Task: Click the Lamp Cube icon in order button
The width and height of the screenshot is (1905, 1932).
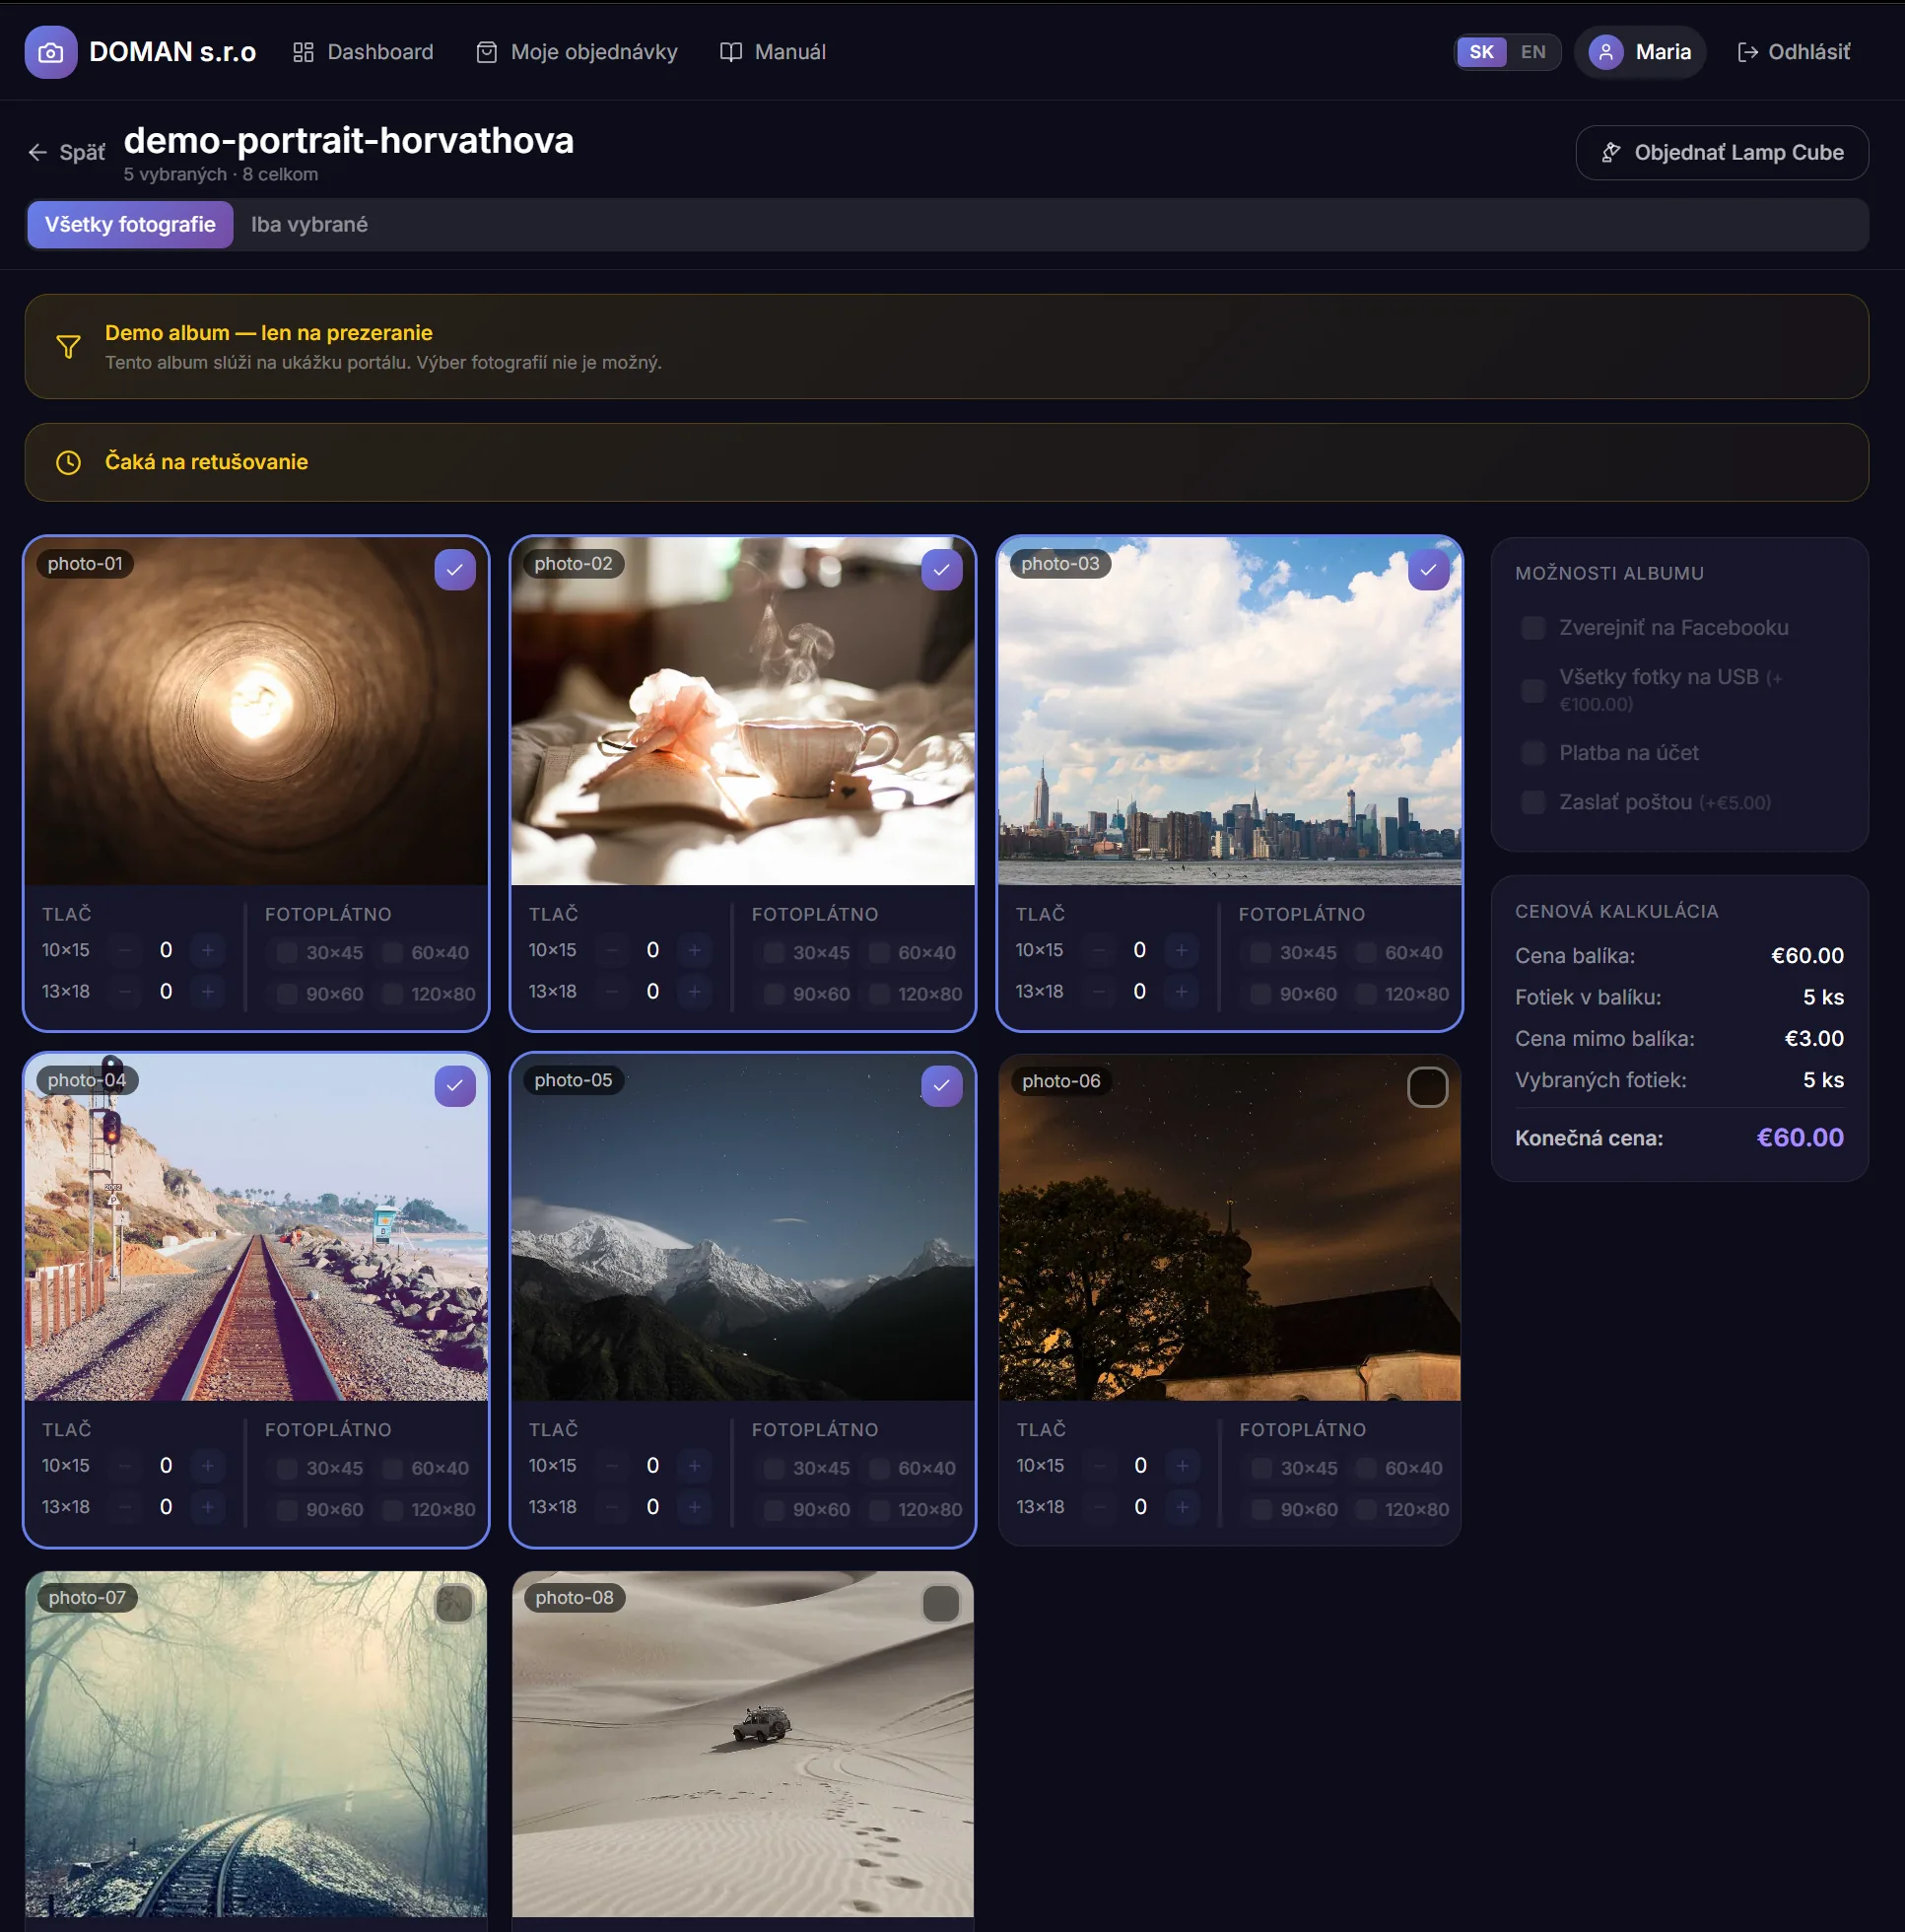Action: [1610, 152]
